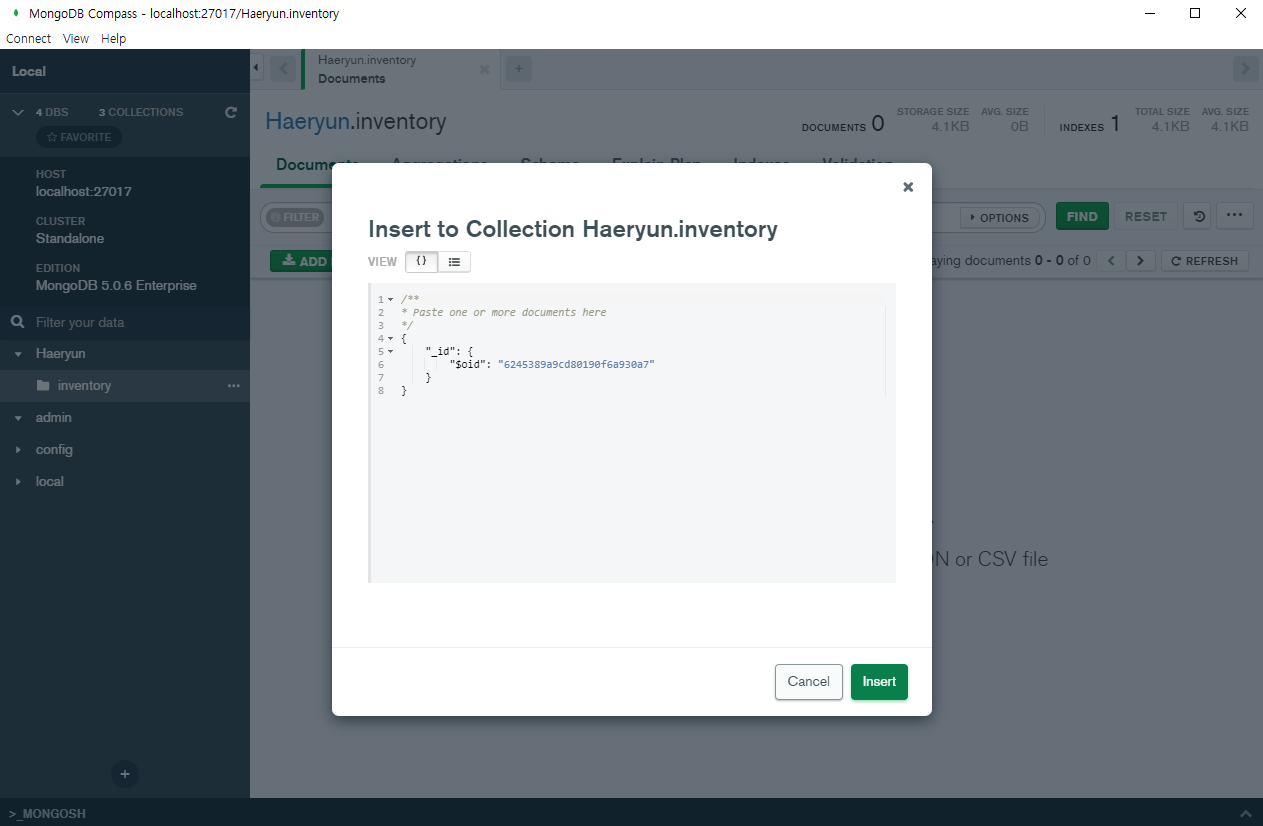Mark connection as Favorite
This screenshot has width=1263, height=826.
(x=79, y=137)
